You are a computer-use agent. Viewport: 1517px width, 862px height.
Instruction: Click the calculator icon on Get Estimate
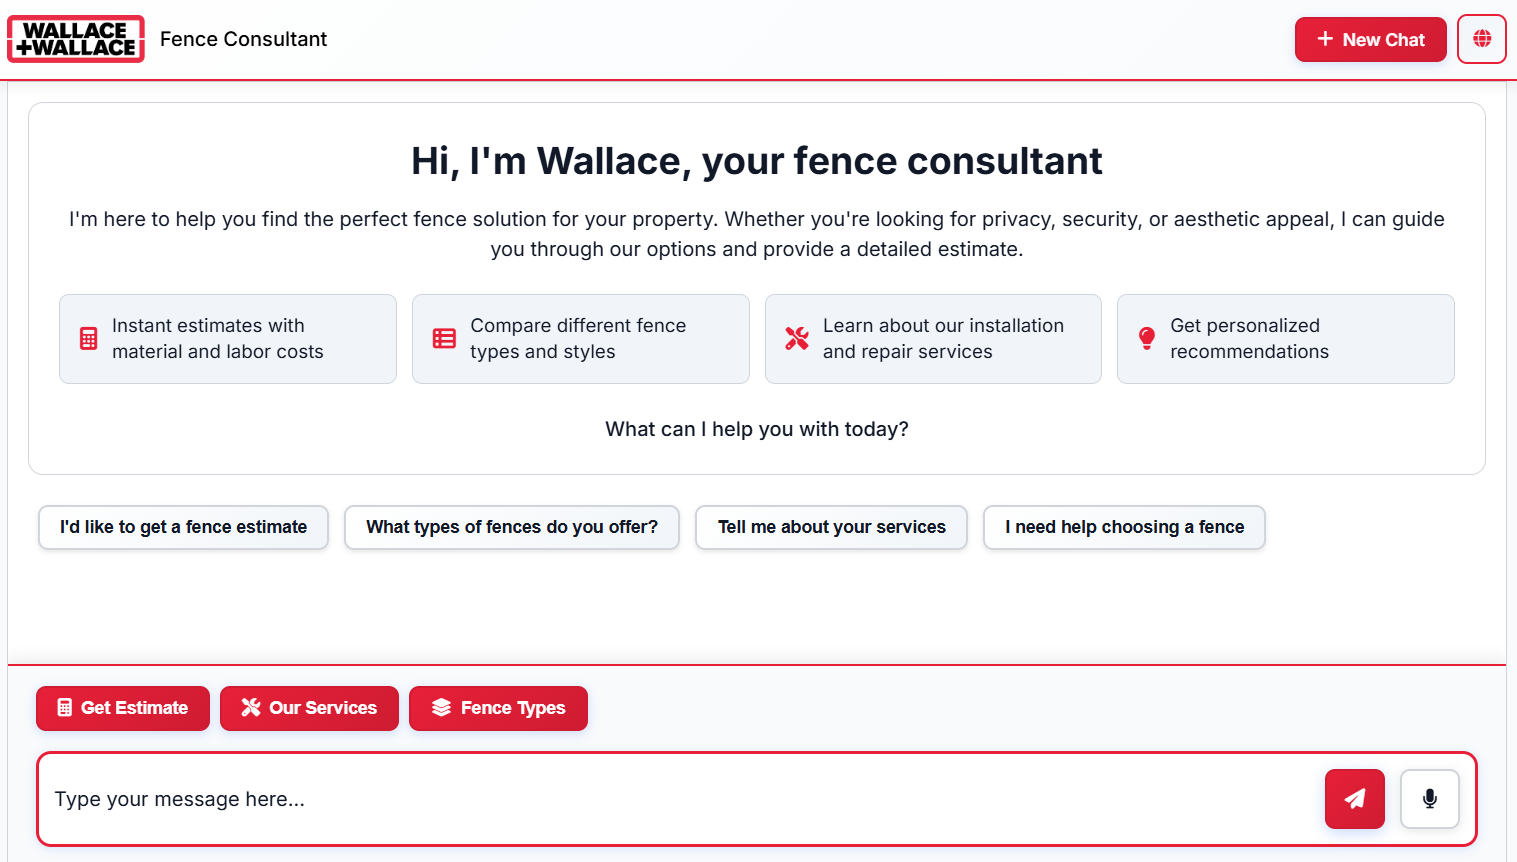click(x=64, y=708)
